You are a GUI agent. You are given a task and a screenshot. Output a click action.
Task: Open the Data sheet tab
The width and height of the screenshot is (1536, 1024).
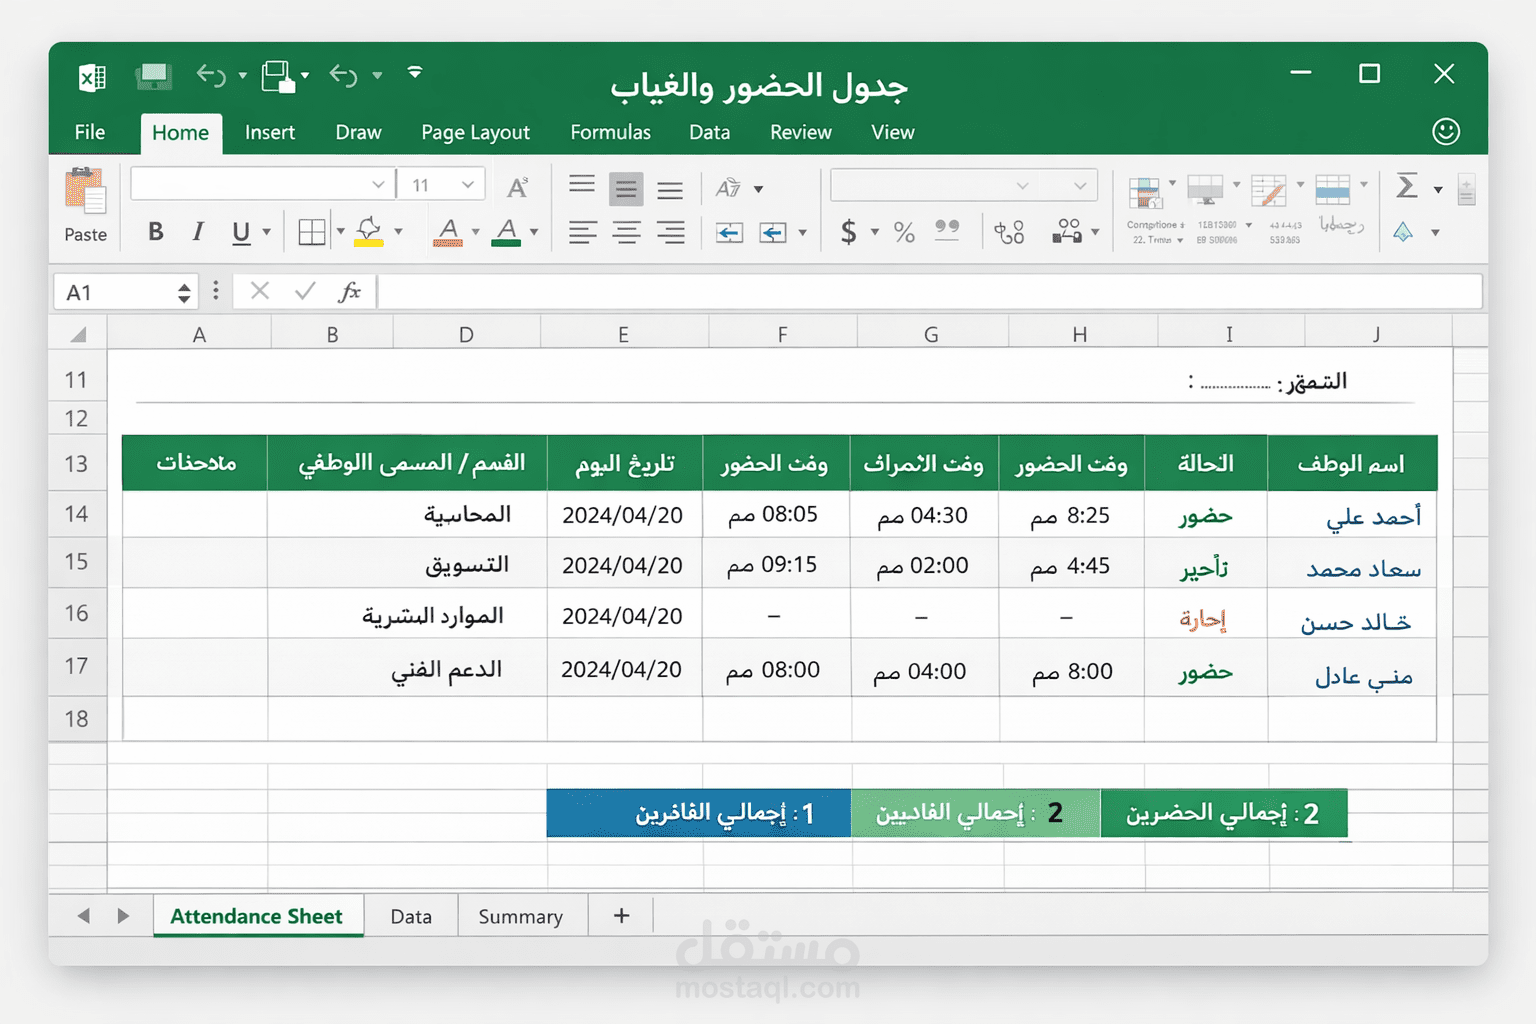coord(411,915)
